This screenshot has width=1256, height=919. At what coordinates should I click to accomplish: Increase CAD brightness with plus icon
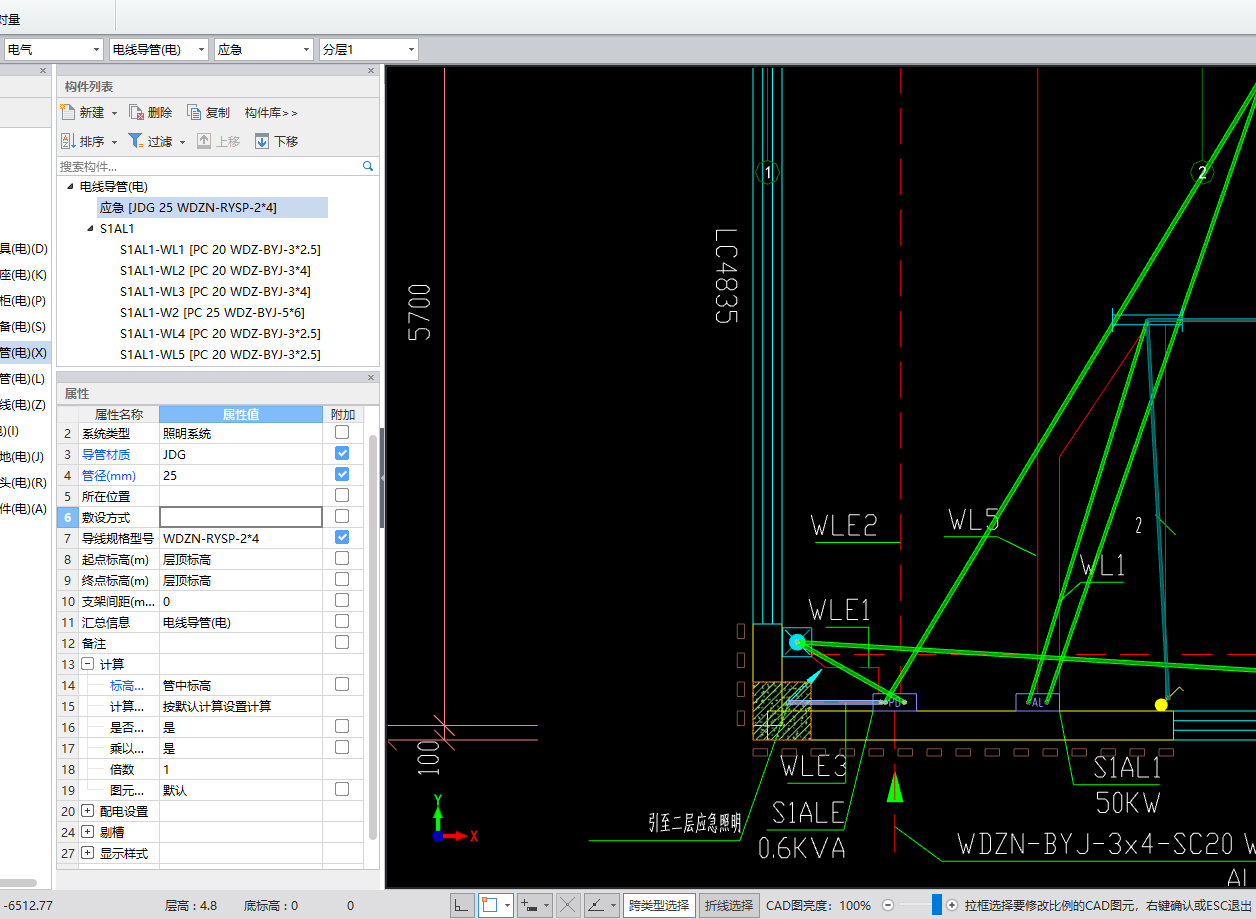click(x=952, y=905)
